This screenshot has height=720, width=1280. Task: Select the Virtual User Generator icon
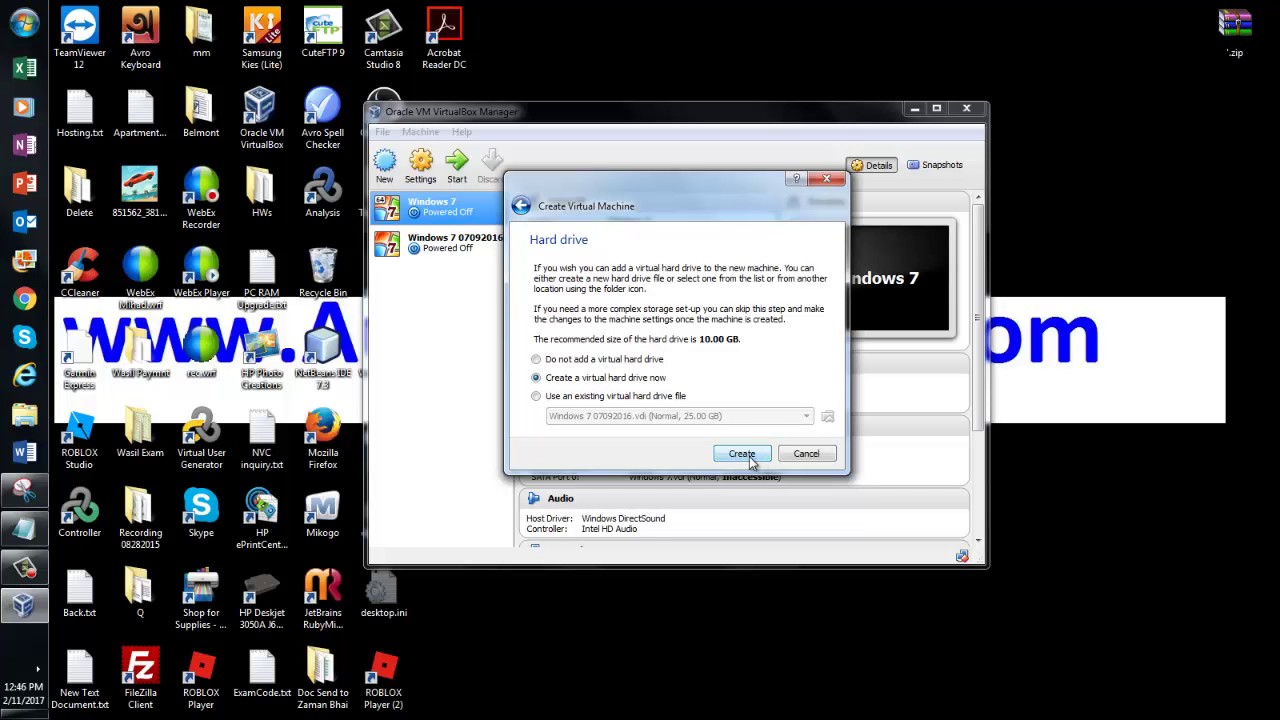tap(201, 439)
